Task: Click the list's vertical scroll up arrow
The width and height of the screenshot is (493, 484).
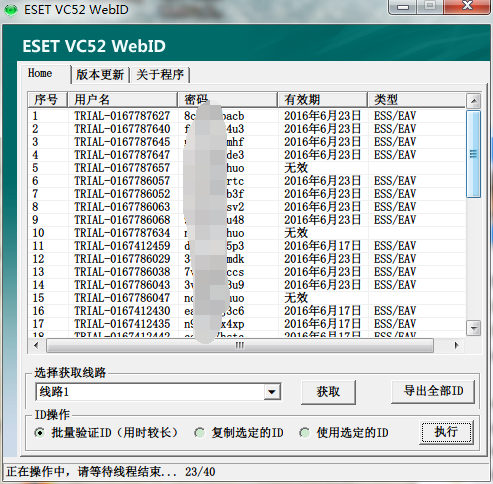Action: click(x=474, y=100)
